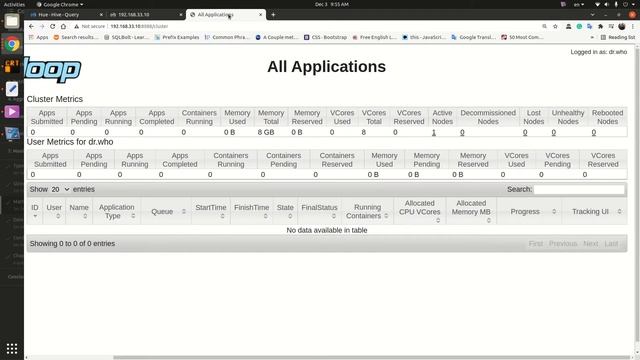Open the Google Chrome app menu
Screen dimensions: 640x360
(x=60, y=4)
